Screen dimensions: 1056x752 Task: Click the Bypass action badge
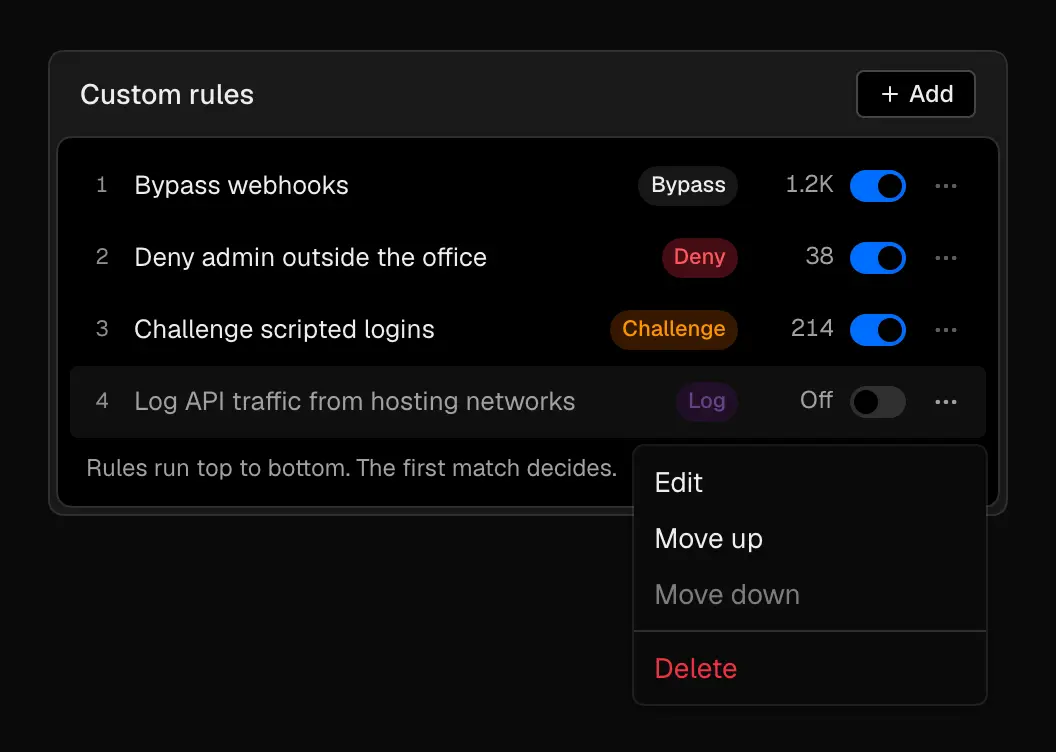coord(688,186)
